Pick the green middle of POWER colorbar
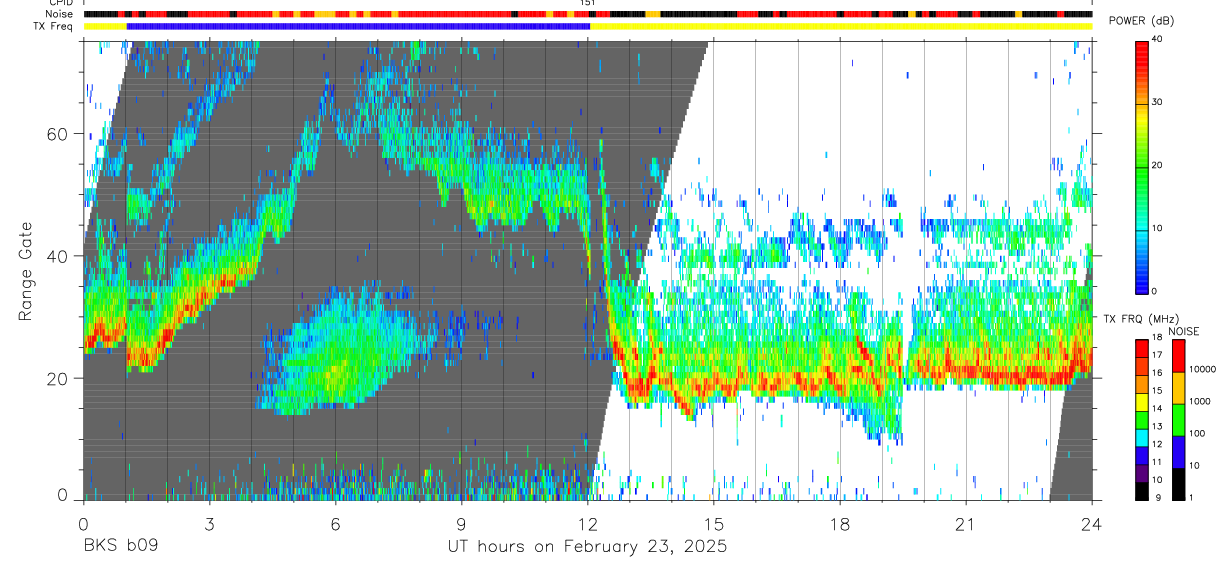The width and height of the screenshot is (1228, 567). [x=1141, y=165]
